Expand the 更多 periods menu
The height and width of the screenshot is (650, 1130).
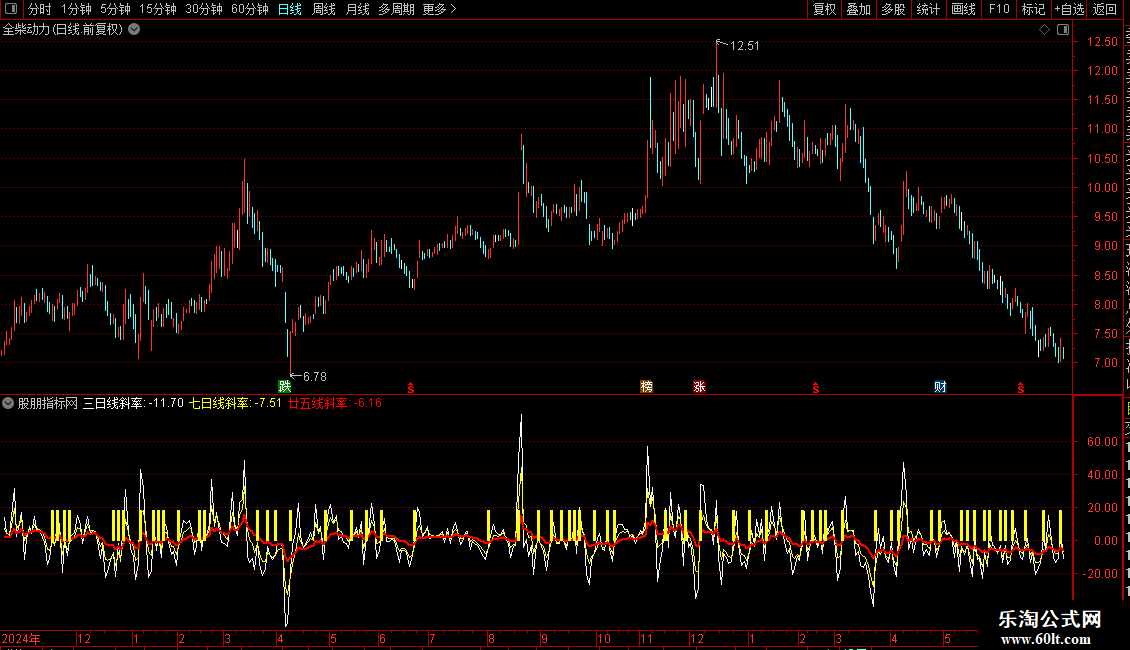tap(439, 9)
